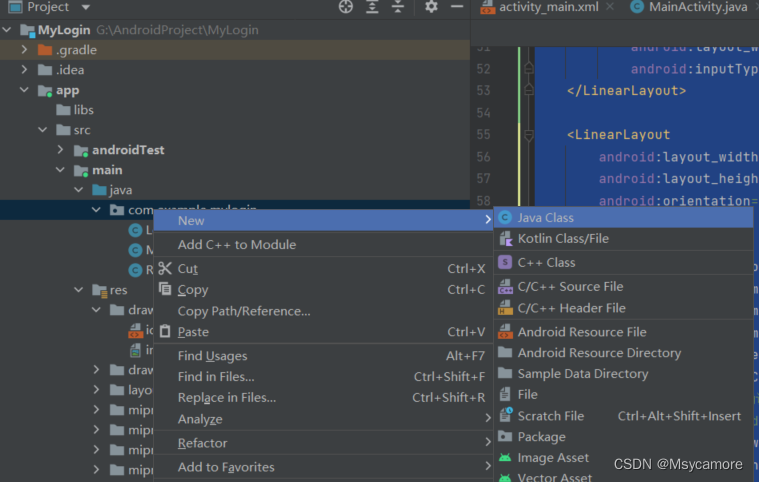This screenshot has width=759, height=482.
Task: Select the .gradle folder icon
Action: (x=45, y=49)
